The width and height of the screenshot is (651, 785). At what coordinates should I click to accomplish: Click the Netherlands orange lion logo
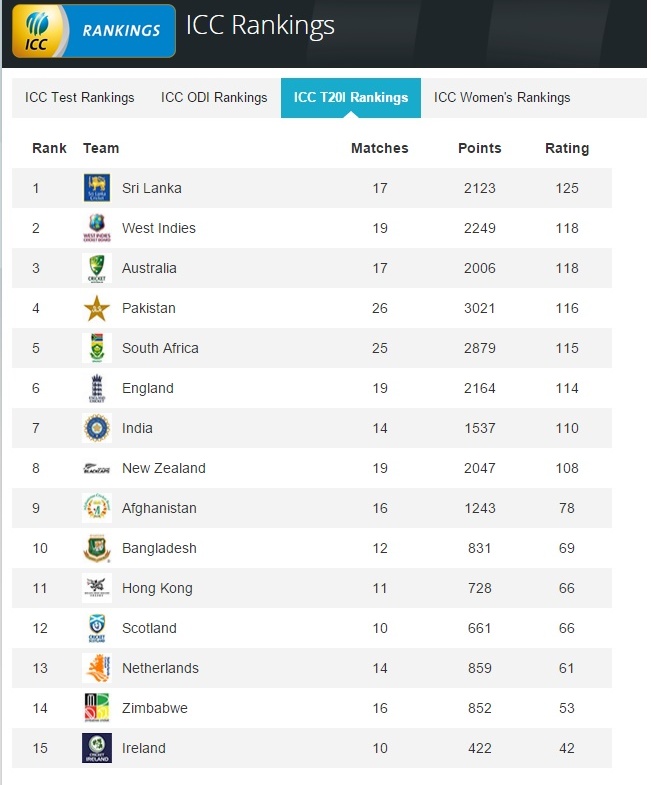[97, 668]
